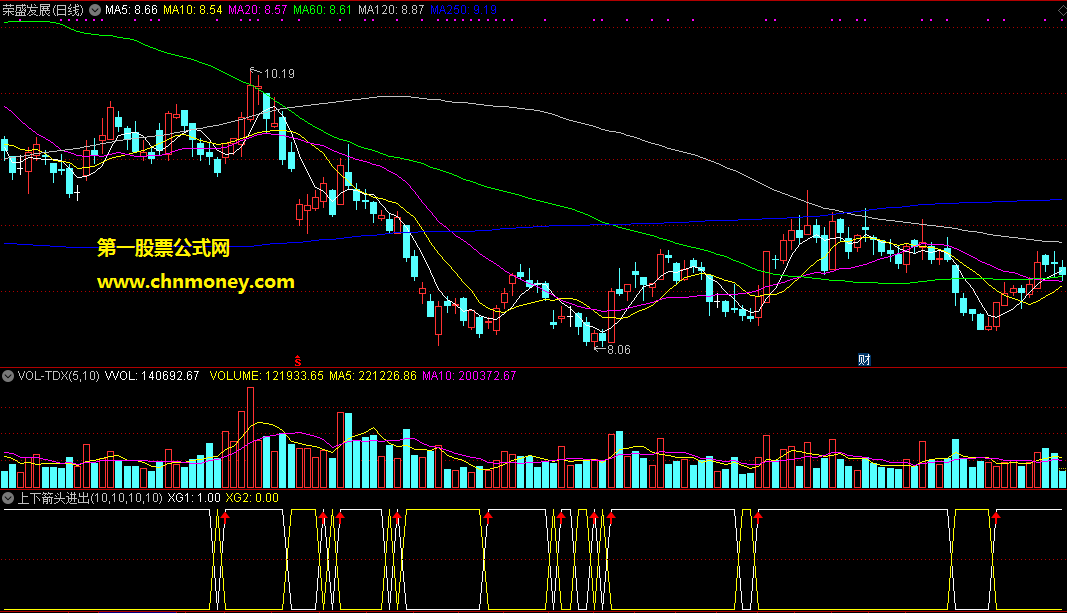This screenshot has height=613, width=1067.
Task: Click the VOLUME: 121933.65 value
Action: pos(266,376)
